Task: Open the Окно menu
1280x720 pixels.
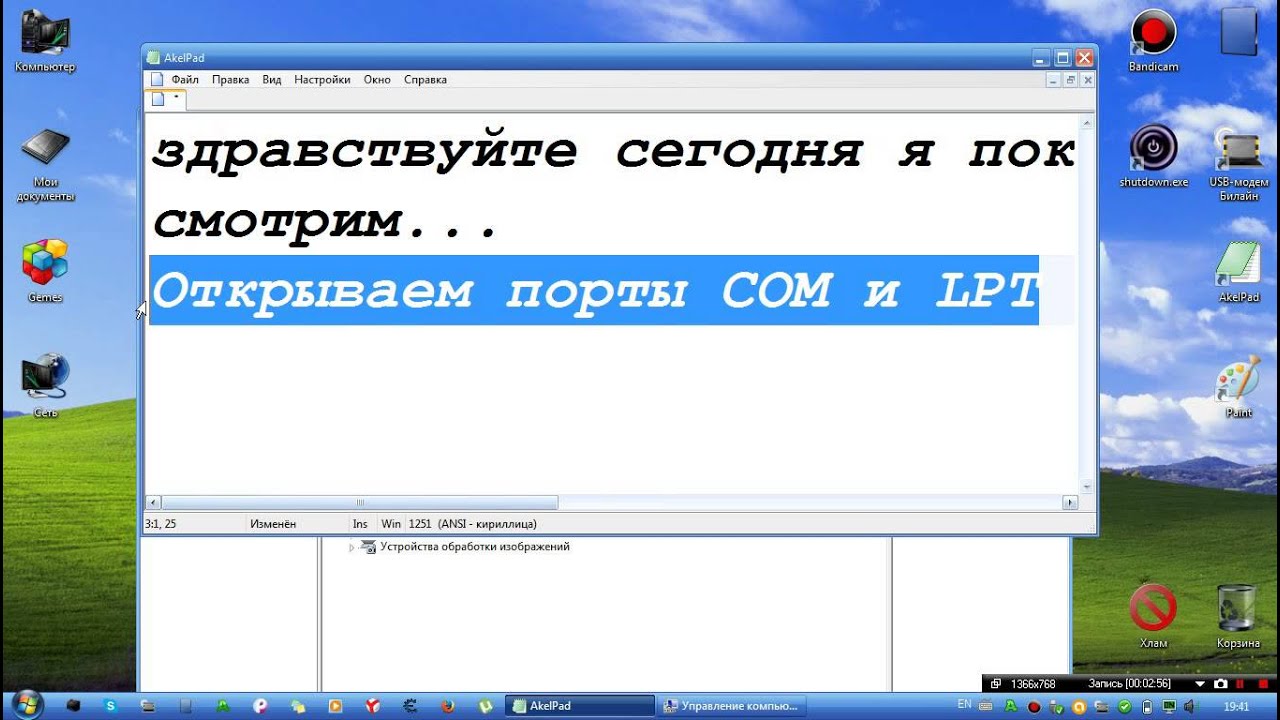Action: [377, 80]
